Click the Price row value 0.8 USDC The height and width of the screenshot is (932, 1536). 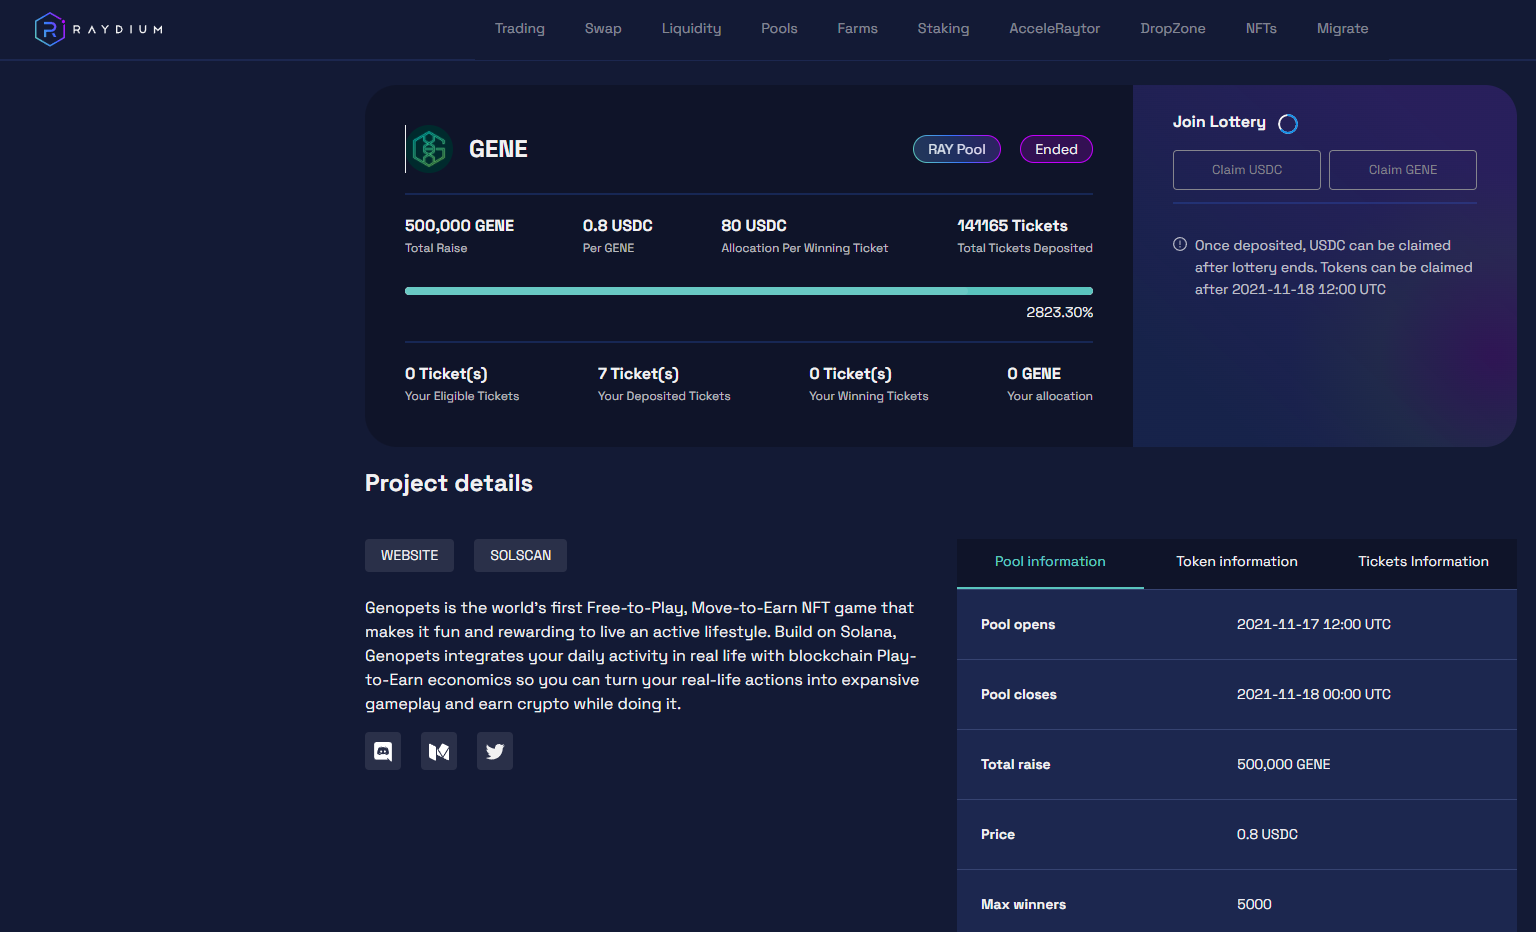point(1267,834)
